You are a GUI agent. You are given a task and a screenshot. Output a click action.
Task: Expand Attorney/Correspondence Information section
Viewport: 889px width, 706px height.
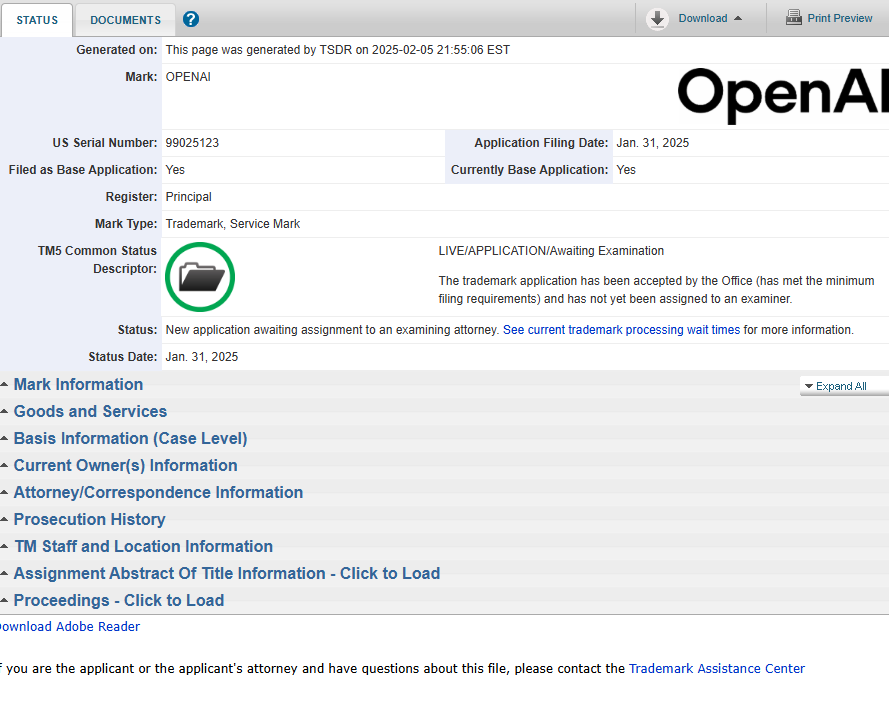point(158,493)
